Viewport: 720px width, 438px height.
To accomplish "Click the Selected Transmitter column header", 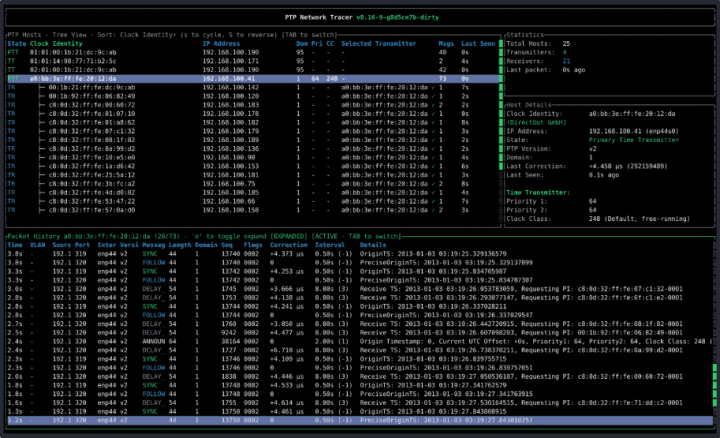I will point(380,43).
